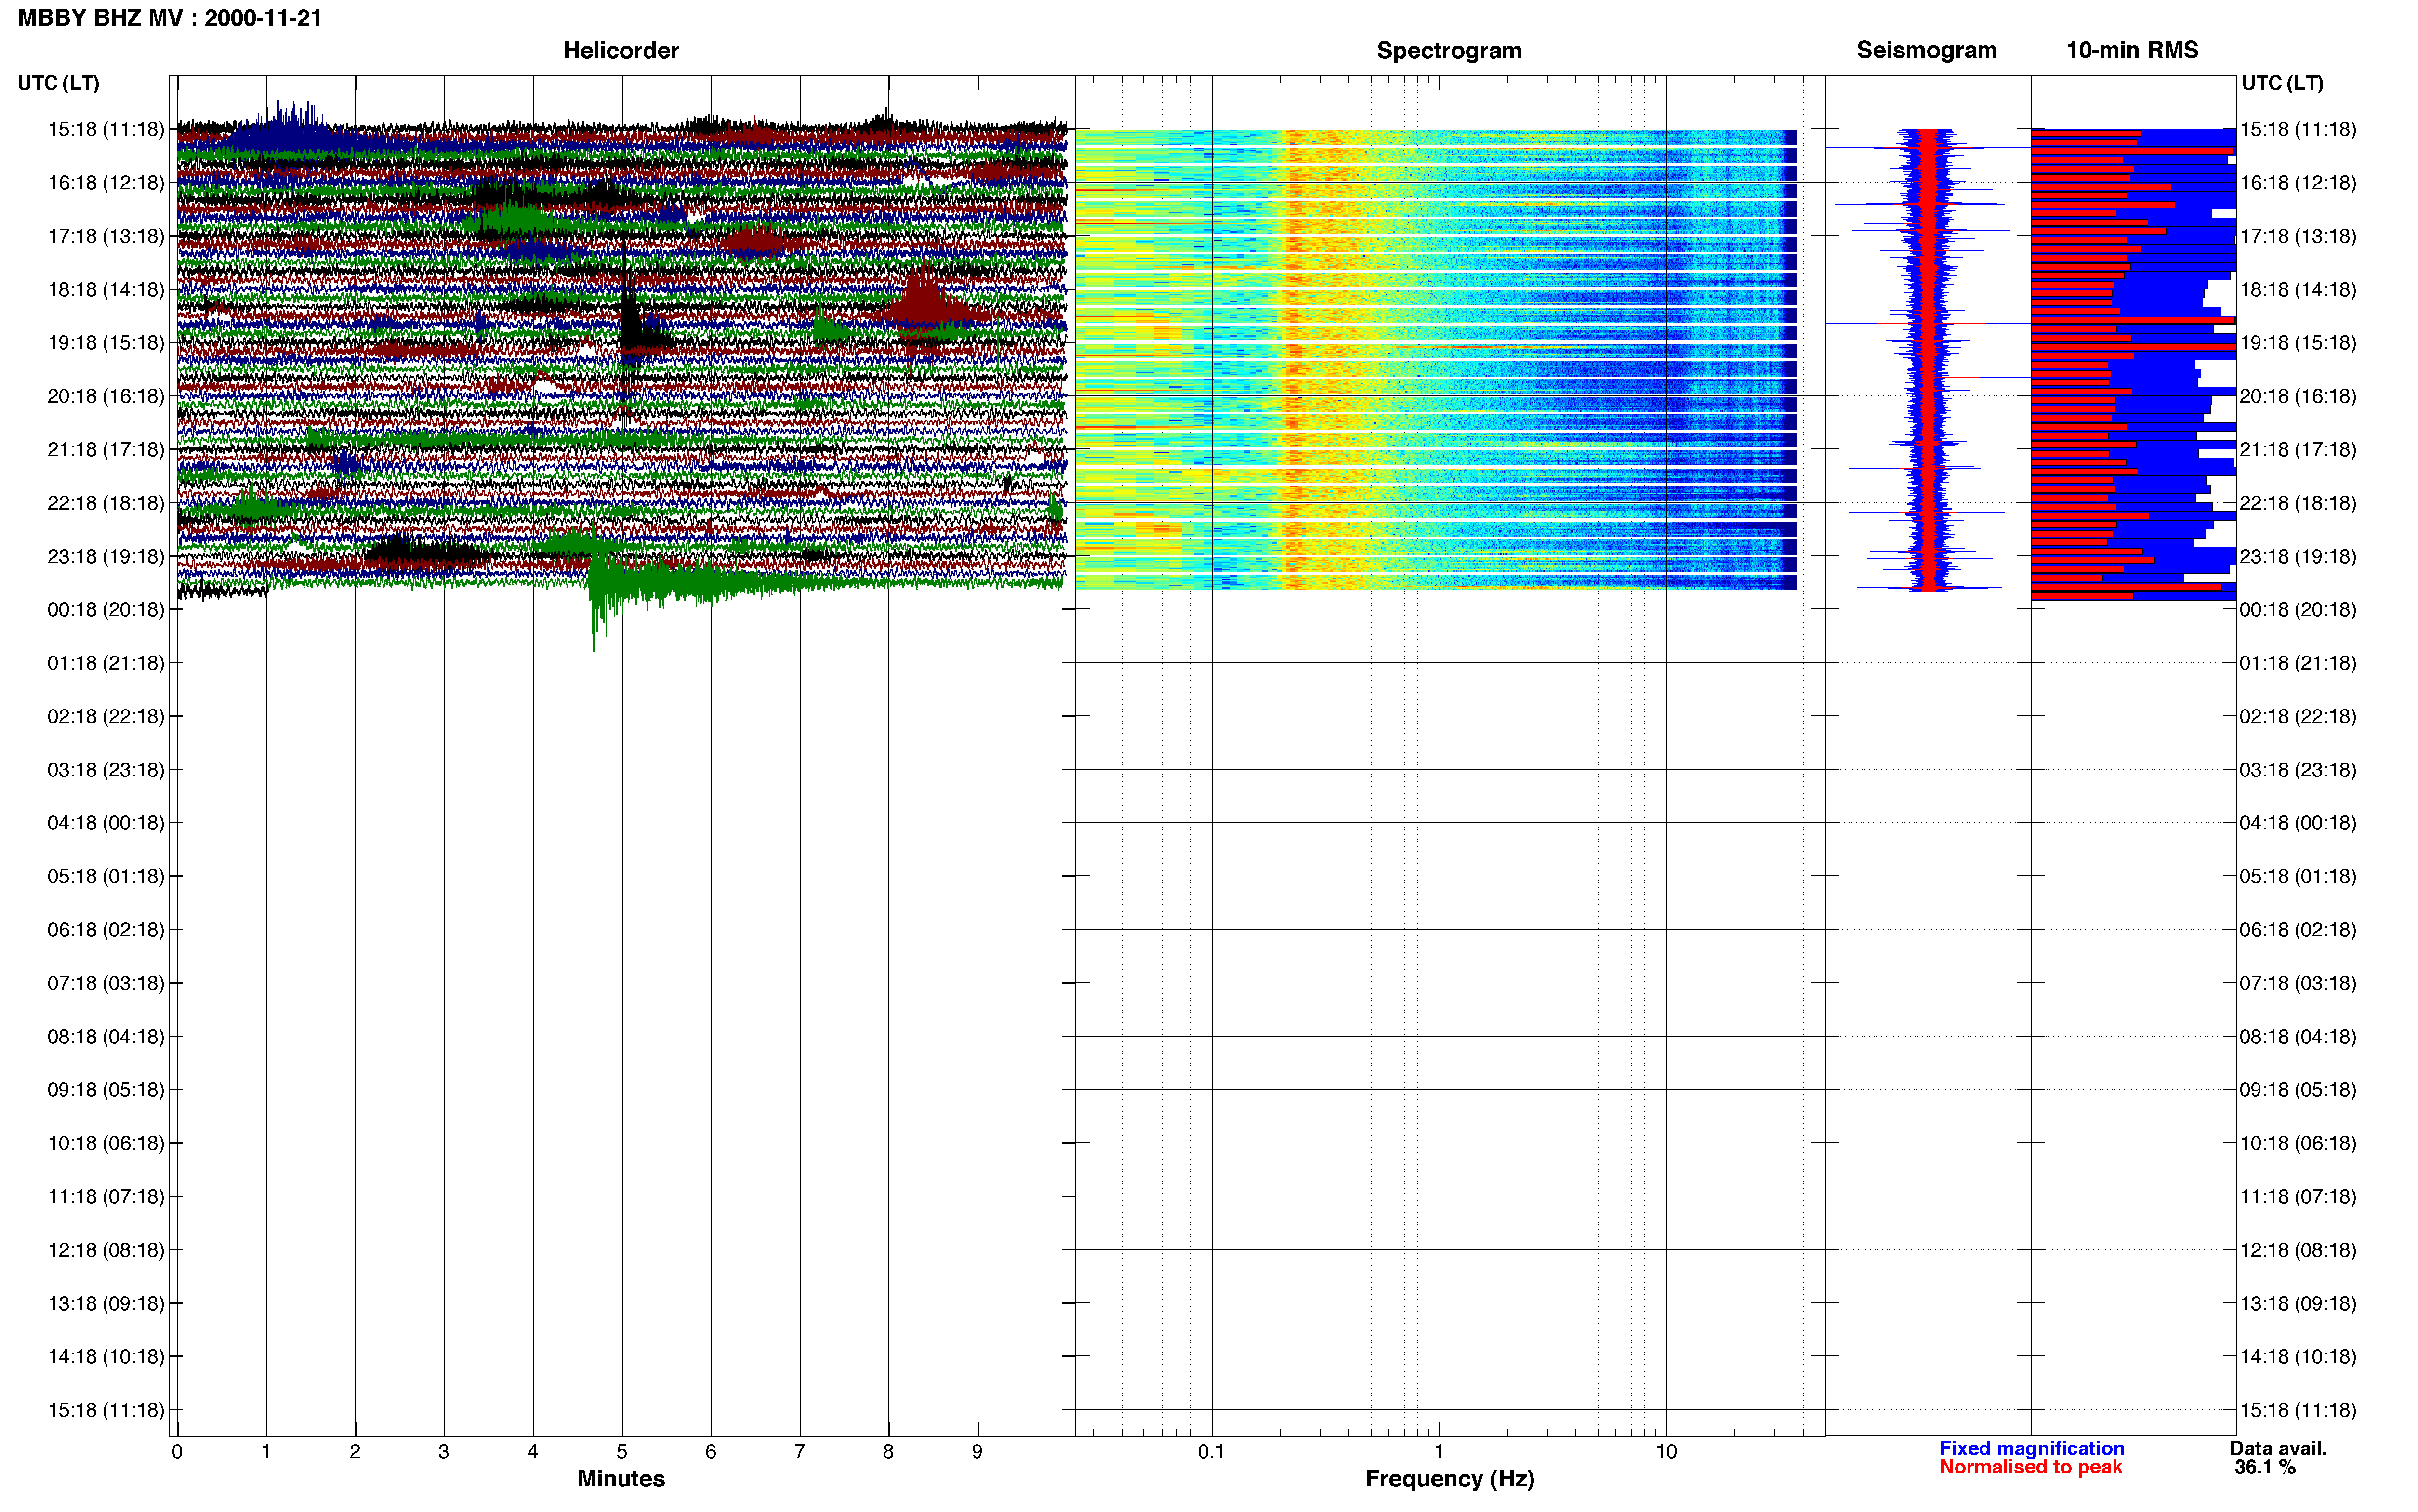Click the 'Fixed magnification' legend text
The width and height of the screenshot is (2418, 1512).
(2032, 1448)
